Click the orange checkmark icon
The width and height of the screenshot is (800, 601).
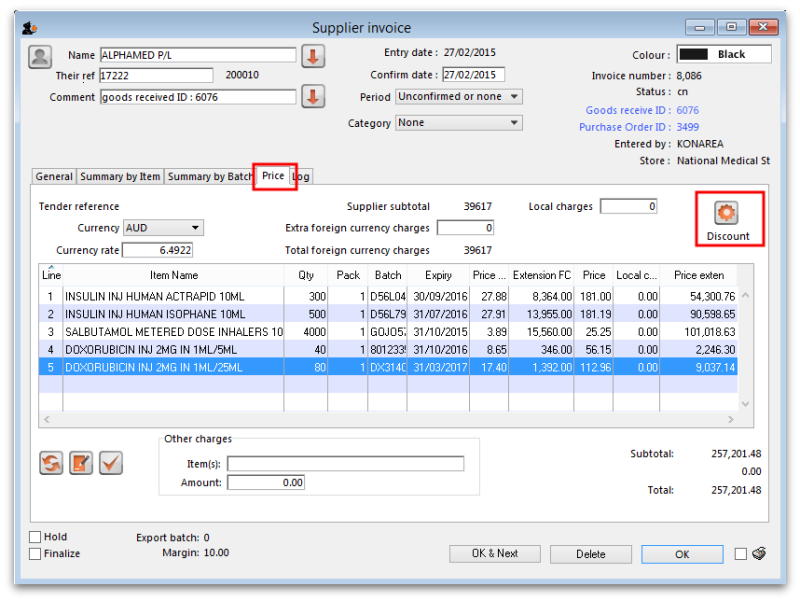(x=110, y=462)
